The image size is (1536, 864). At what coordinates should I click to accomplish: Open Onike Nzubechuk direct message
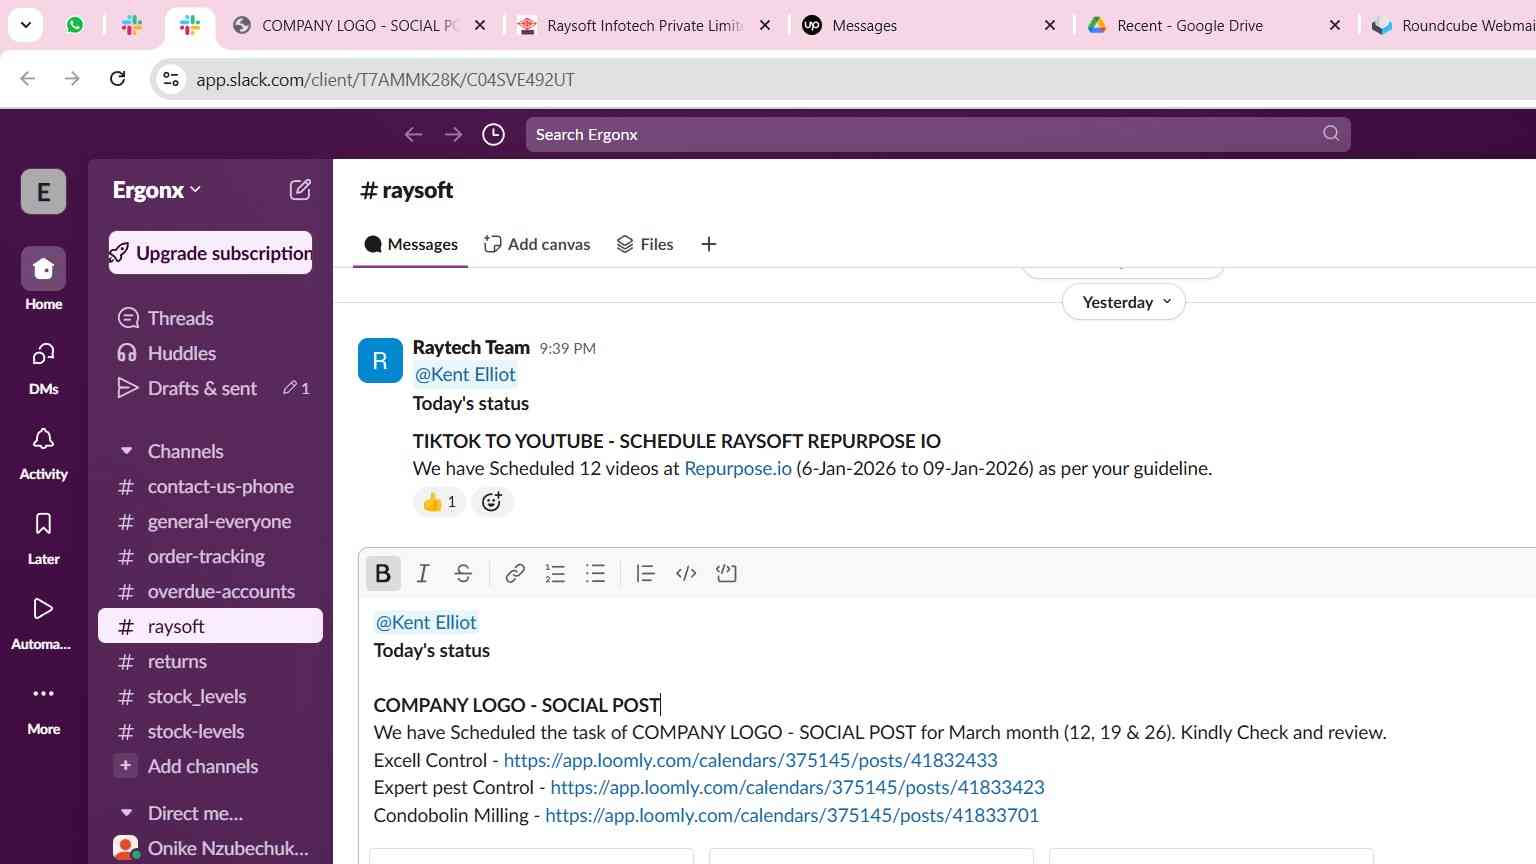tap(210, 848)
